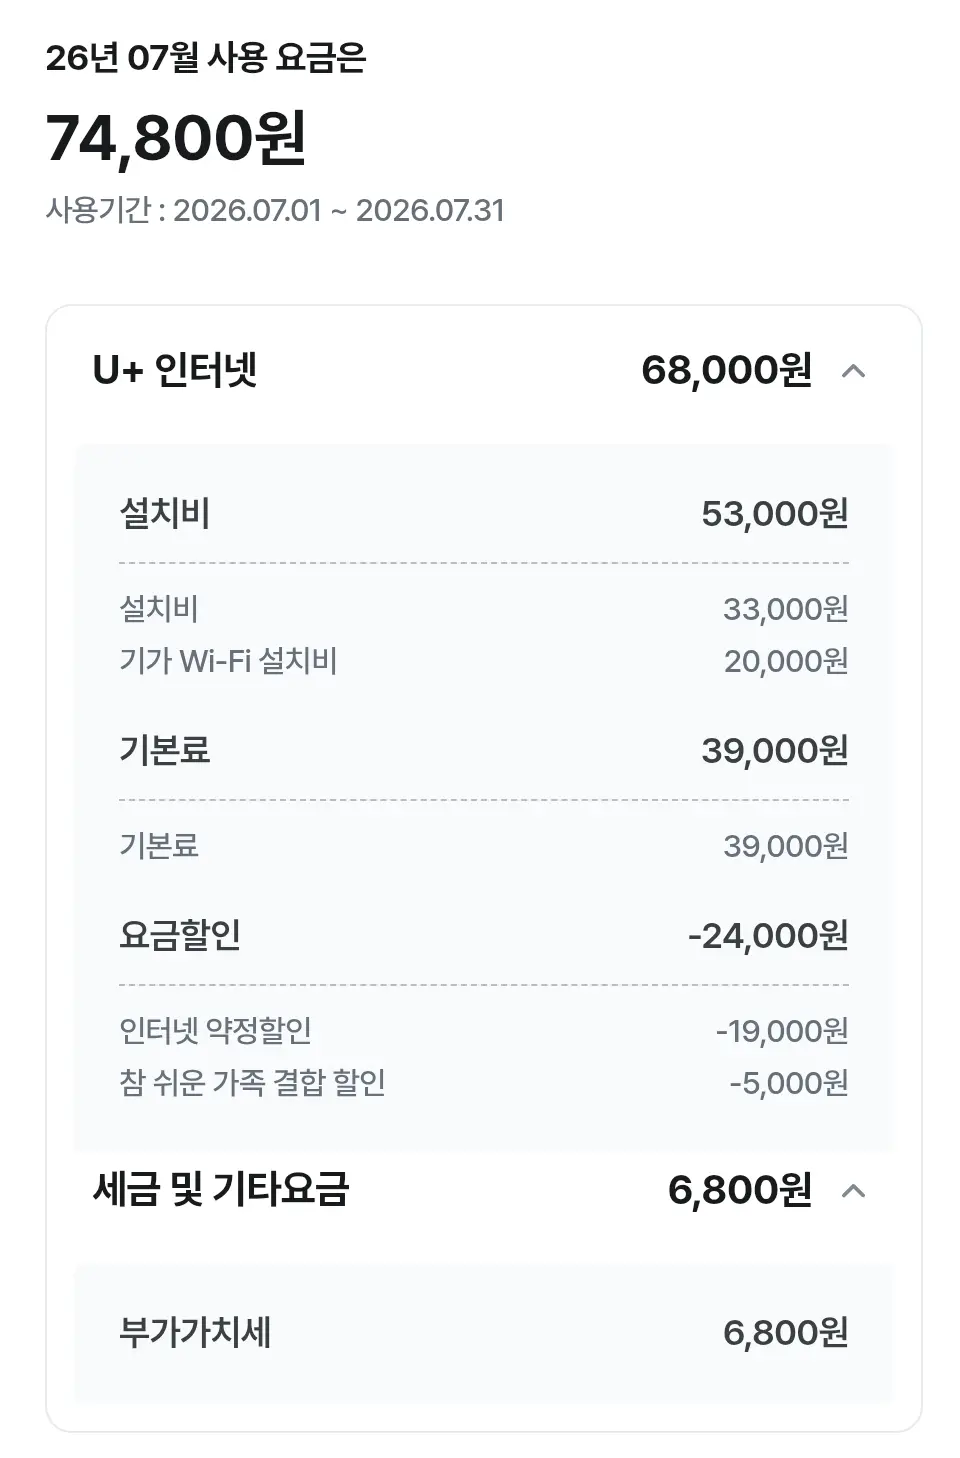
Task: Tap the 68,000원 internet total
Action: tap(726, 371)
